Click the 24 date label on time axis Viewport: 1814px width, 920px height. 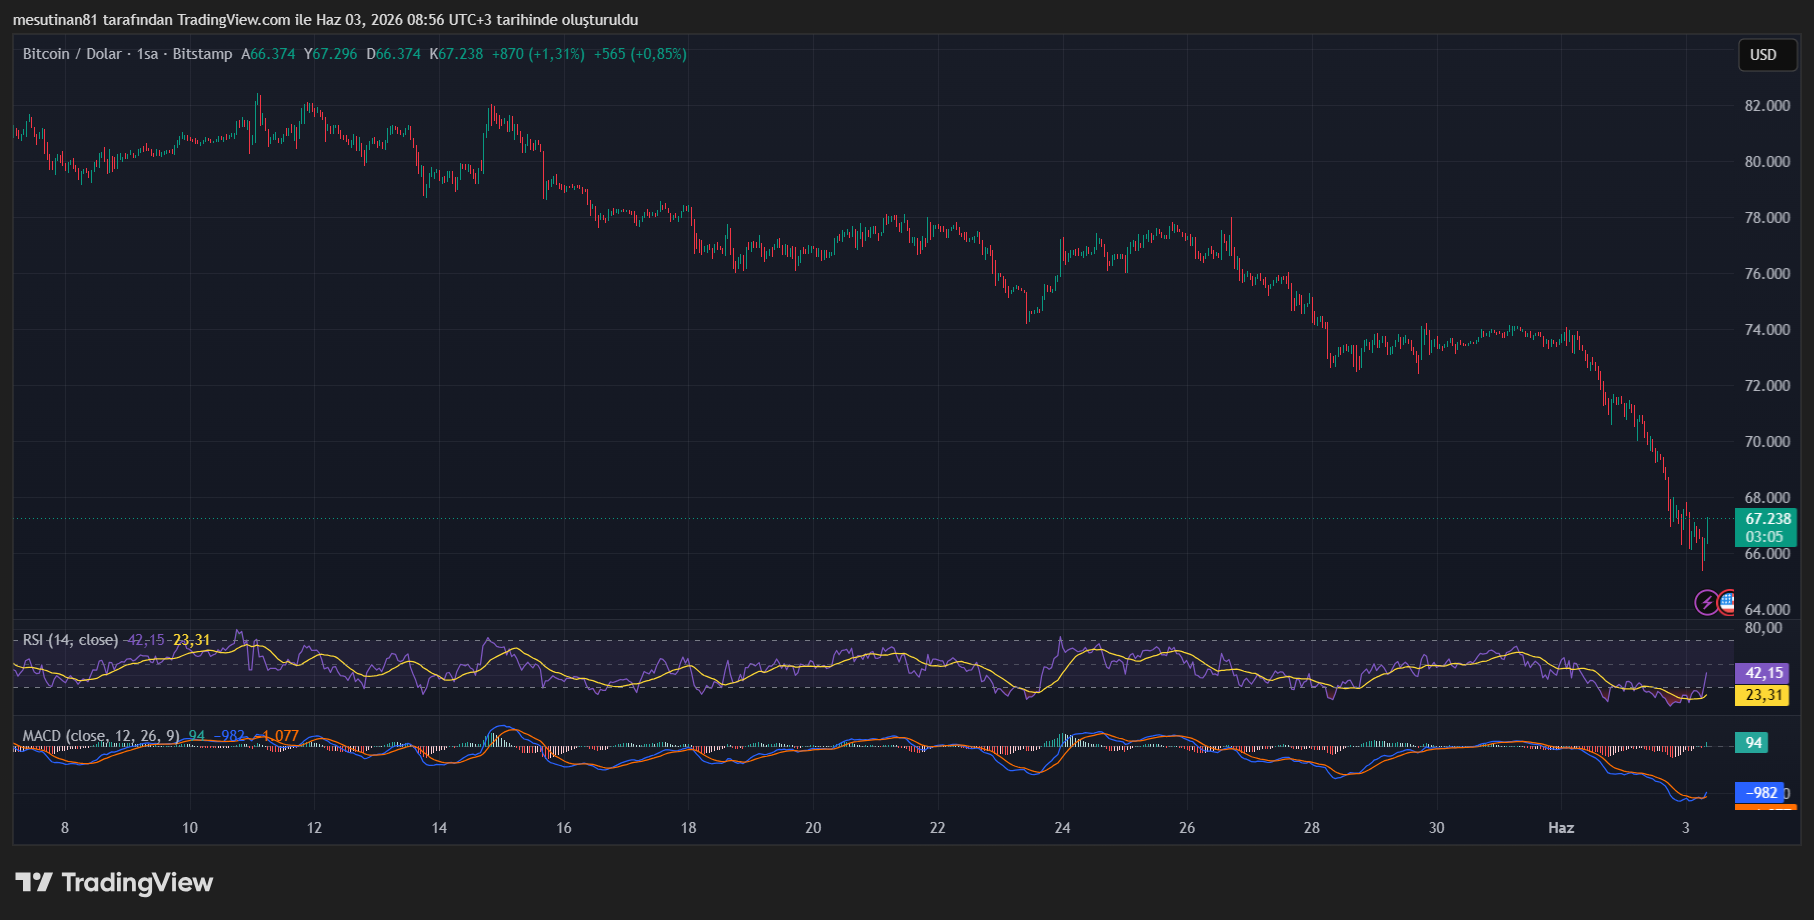click(1062, 828)
